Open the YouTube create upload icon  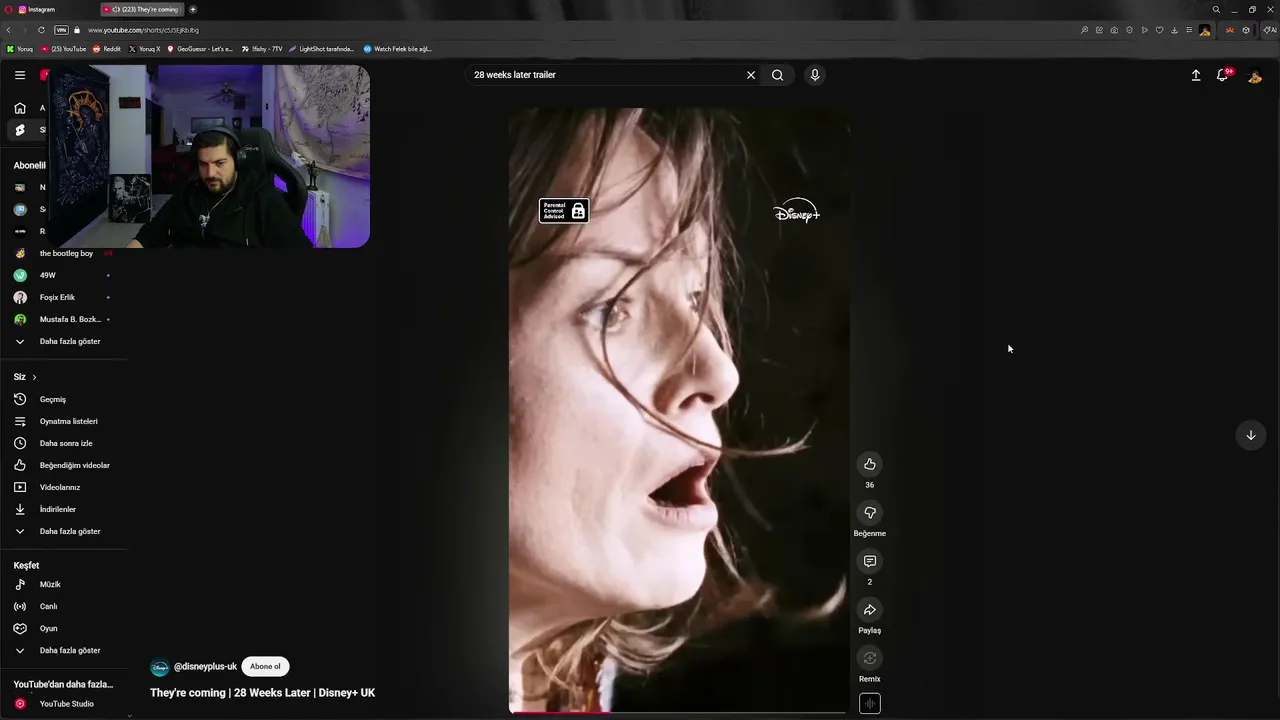(x=1196, y=75)
